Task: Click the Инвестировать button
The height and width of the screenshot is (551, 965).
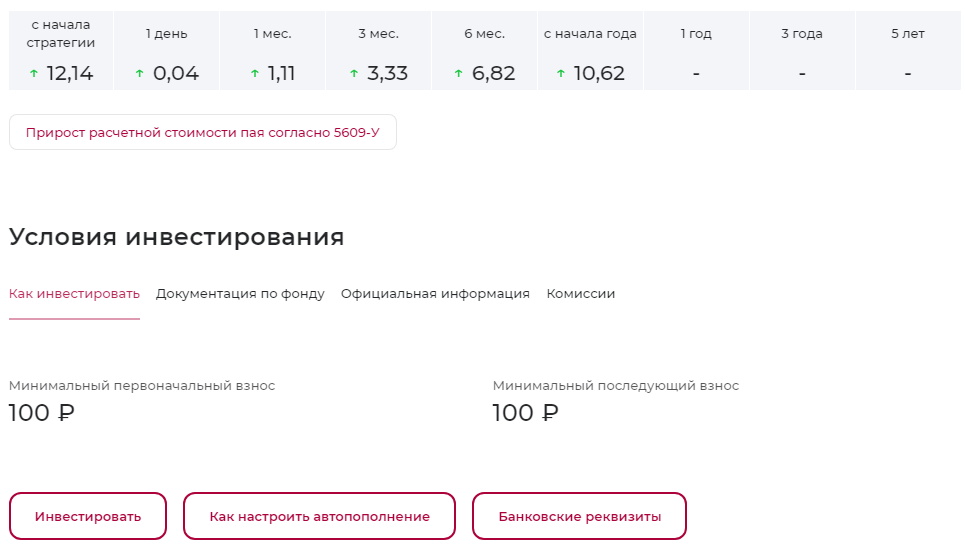Action: (88, 516)
